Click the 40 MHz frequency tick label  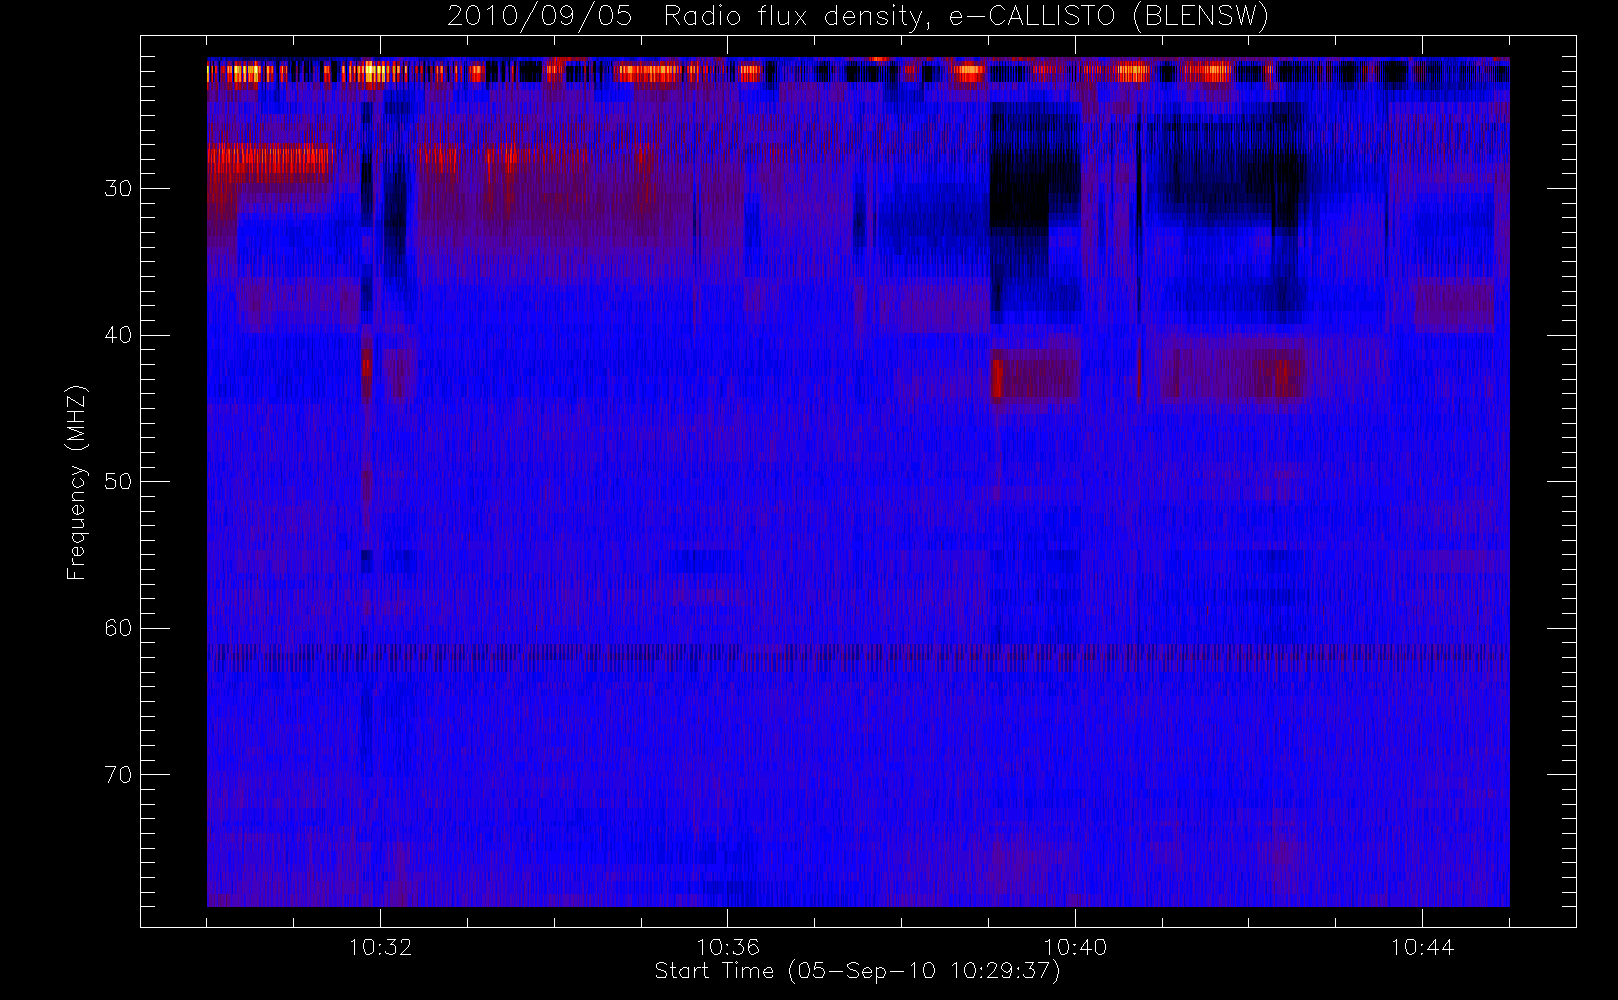point(118,335)
